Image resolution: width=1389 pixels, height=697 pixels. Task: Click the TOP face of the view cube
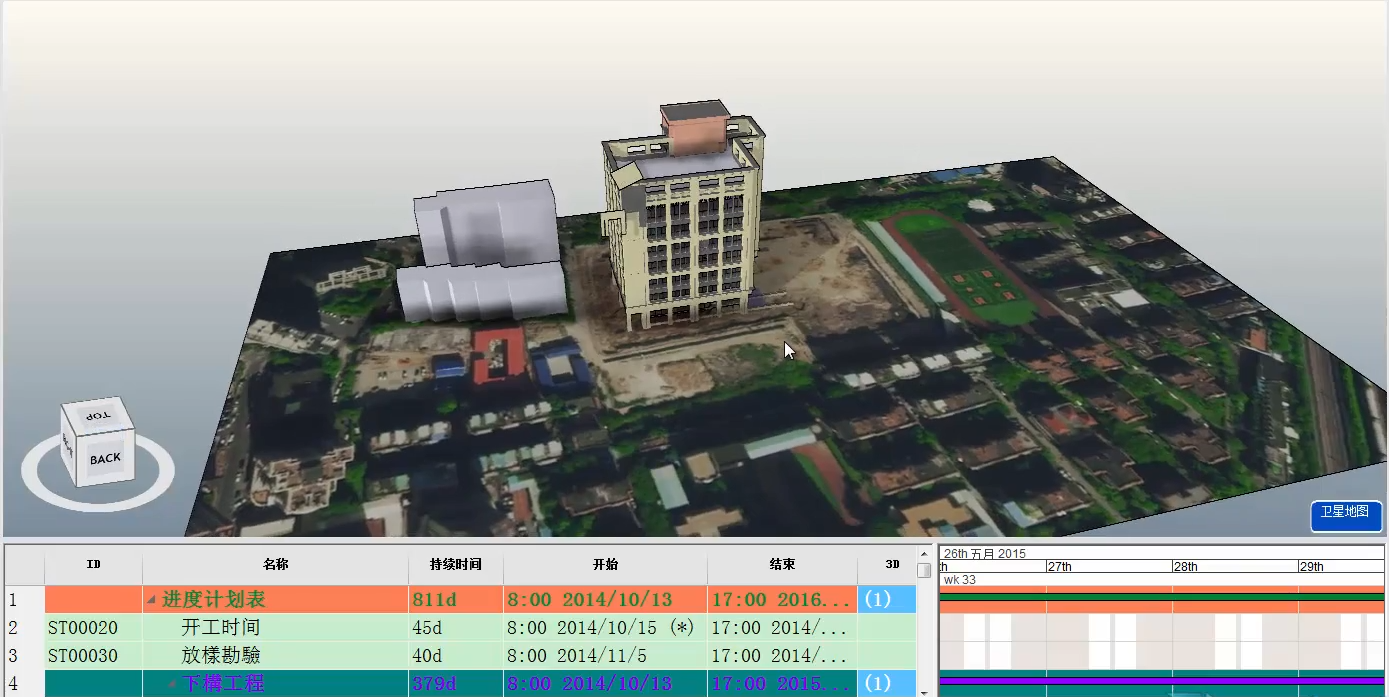96,415
